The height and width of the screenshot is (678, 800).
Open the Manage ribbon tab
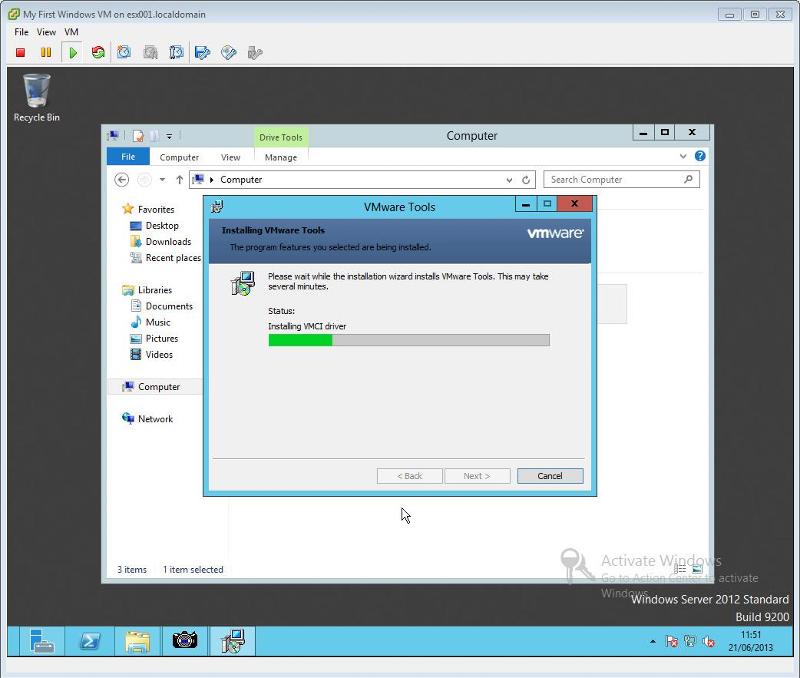tap(281, 157)
